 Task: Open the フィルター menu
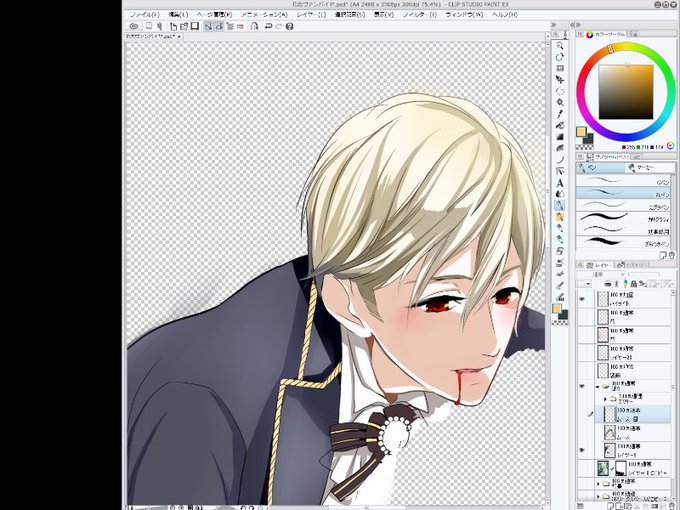tap(420, 15)
